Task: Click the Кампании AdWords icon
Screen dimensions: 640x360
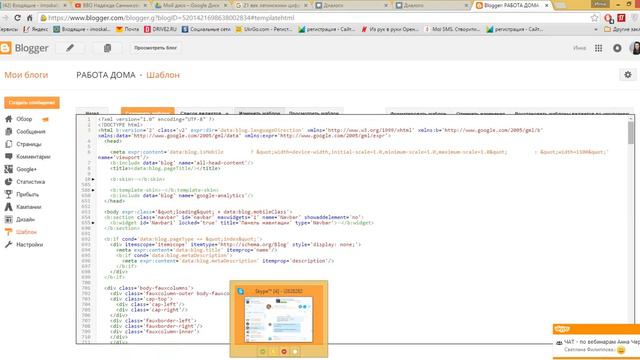Action: point(9,207)
